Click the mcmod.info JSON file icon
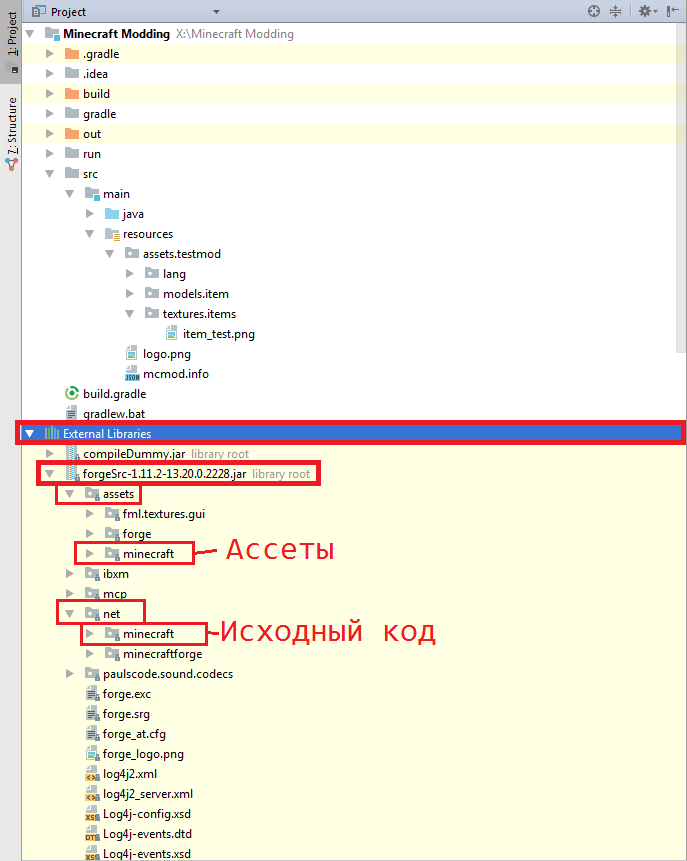Image resolution: width=687 pixels, height=861 pixels. point(132,374)
